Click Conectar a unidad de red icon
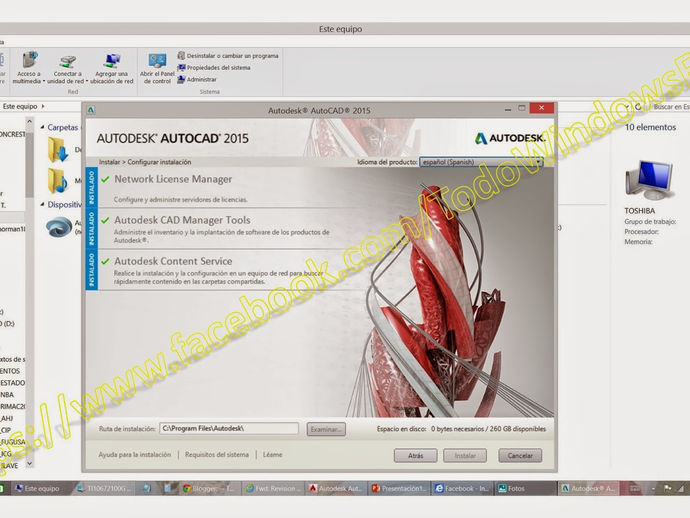Image resolution: width=690 pixels, height=518 pixels. point(67,61)
